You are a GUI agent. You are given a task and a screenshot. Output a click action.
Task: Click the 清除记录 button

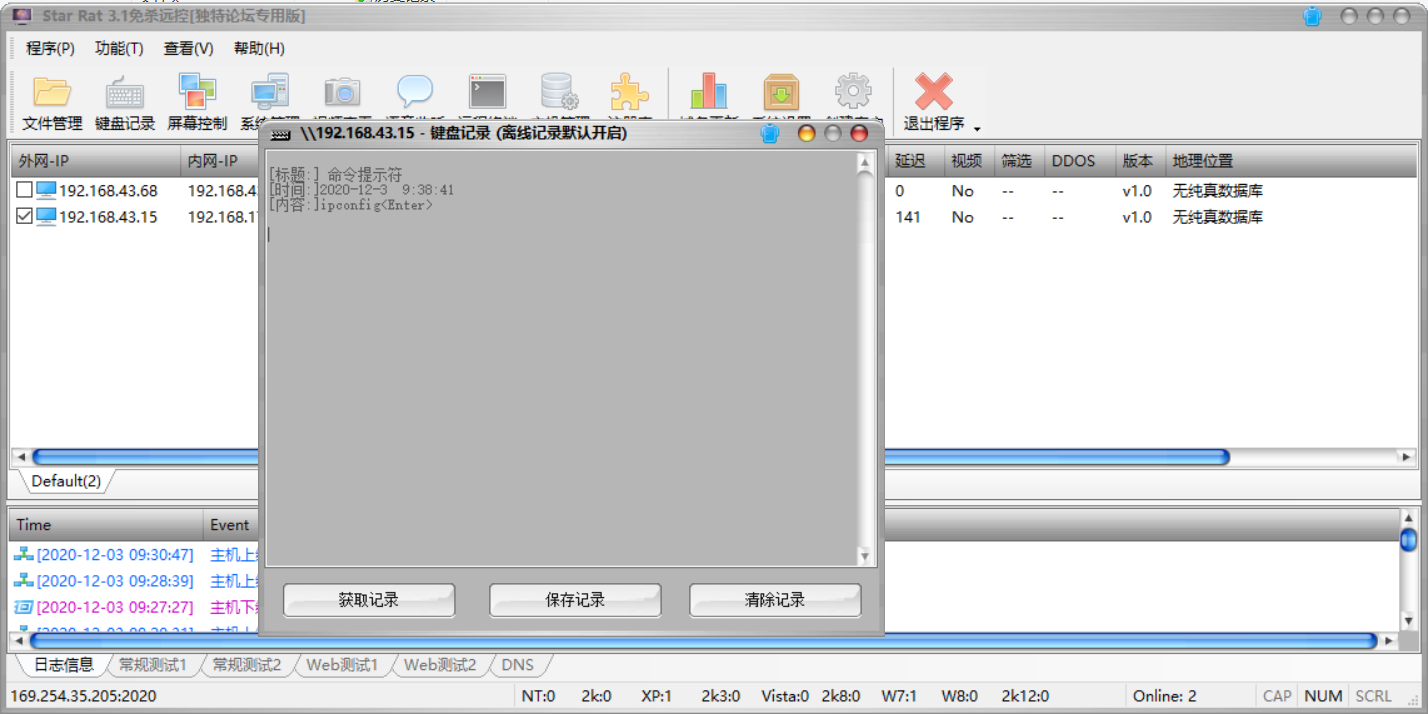(x=775, y=600)
